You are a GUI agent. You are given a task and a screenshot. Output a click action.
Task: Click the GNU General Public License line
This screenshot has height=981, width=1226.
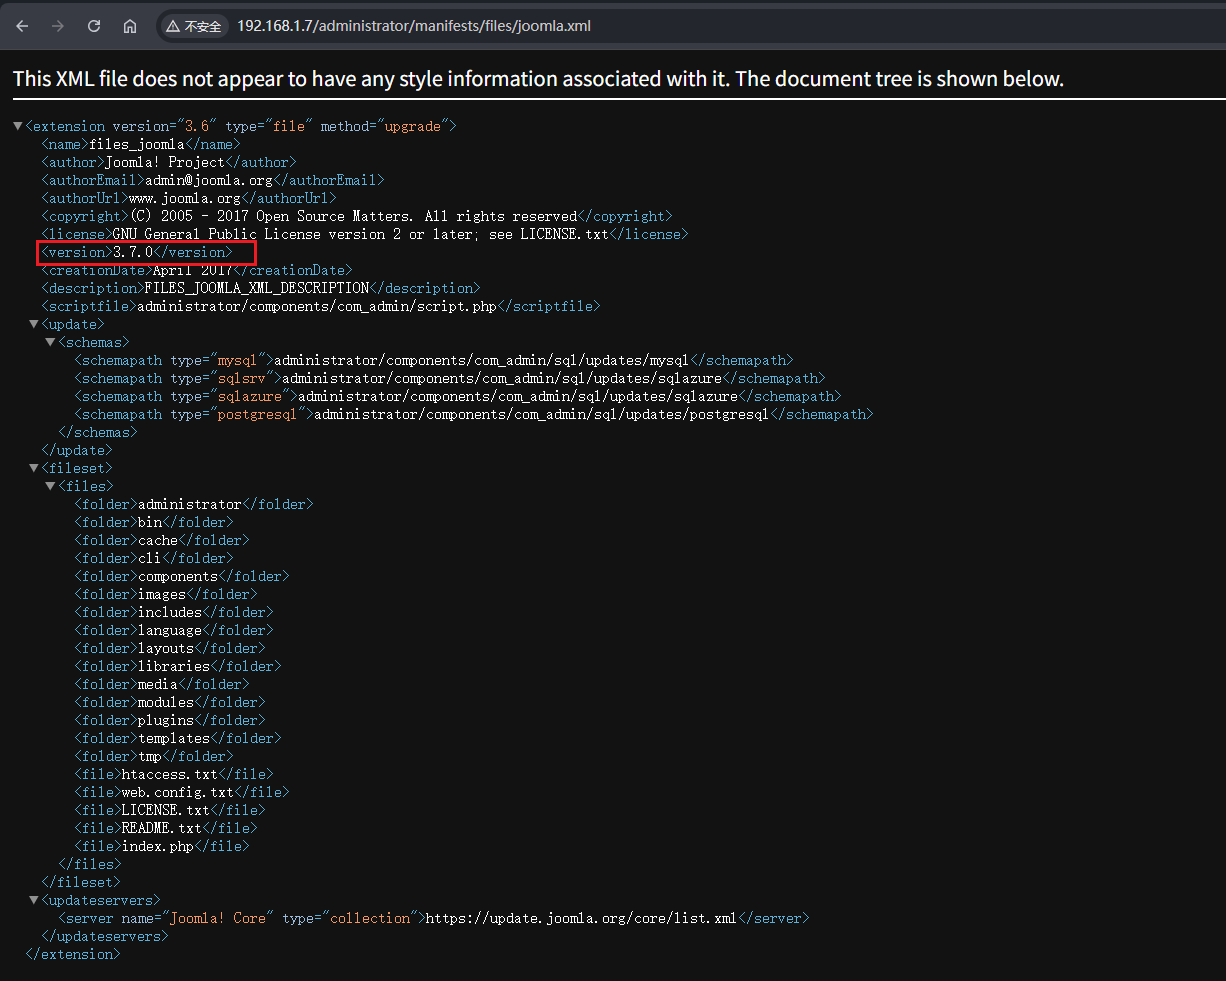click(365, 234)
